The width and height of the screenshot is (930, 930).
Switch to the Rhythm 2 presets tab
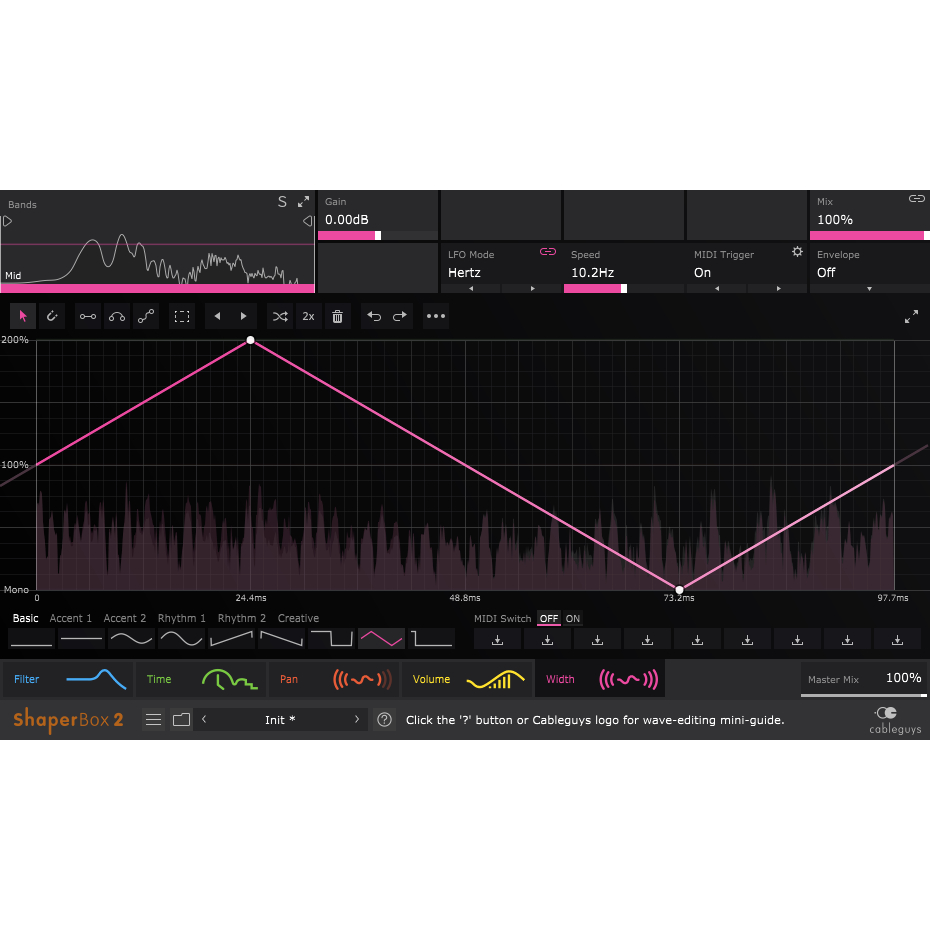pos(241,618)
